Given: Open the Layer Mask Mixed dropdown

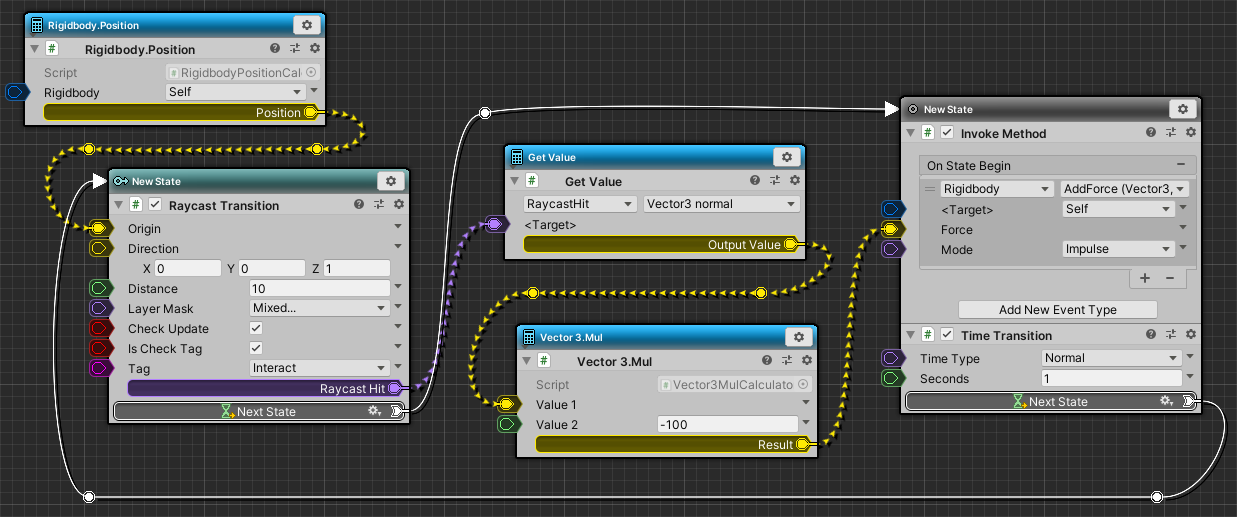Looking at the screenshot, I should click(319, 308).
